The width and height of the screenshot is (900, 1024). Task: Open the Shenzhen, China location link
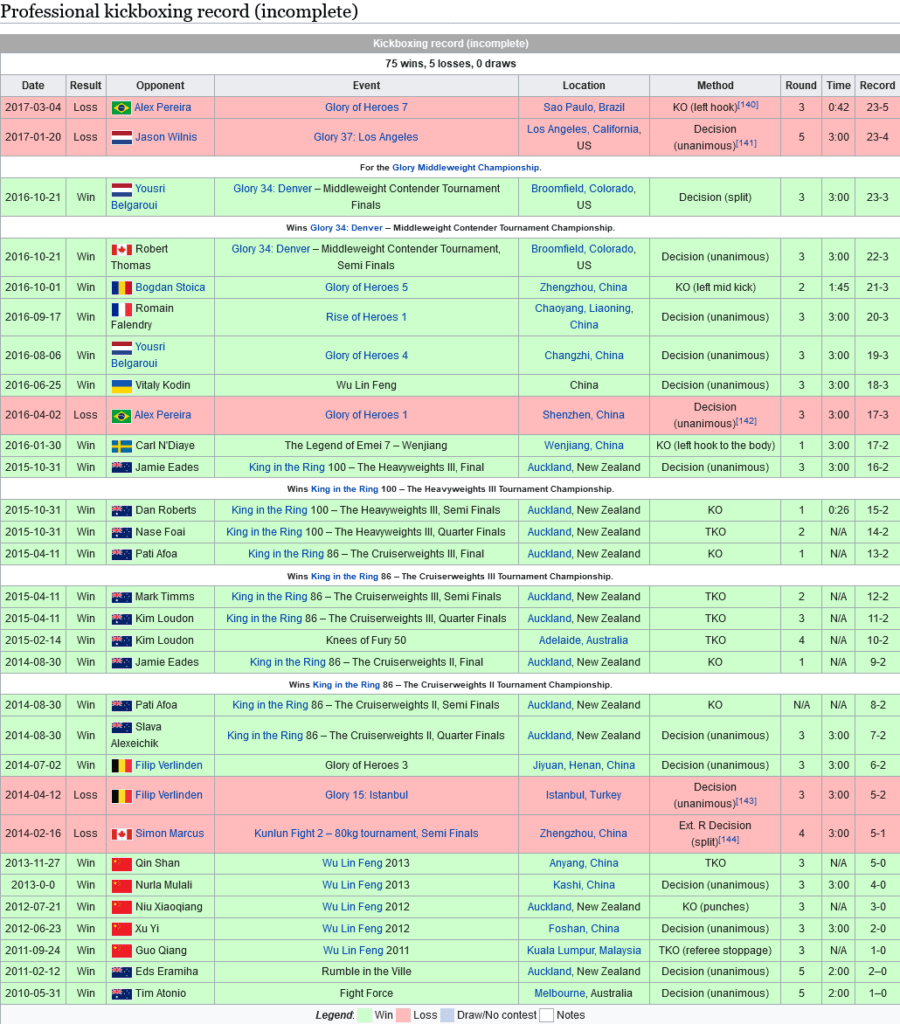click(x=583, y=415)
